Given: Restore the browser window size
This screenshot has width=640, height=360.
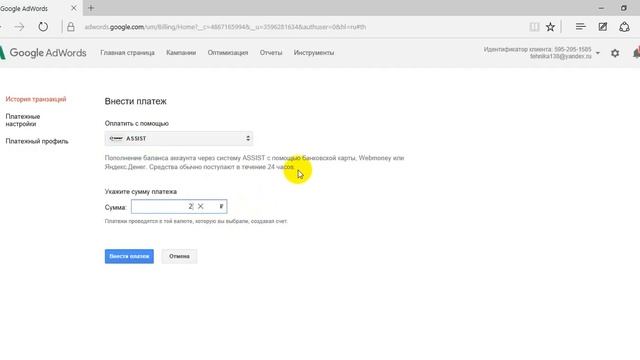Looking at the screenshot, I should coord(624,8).
